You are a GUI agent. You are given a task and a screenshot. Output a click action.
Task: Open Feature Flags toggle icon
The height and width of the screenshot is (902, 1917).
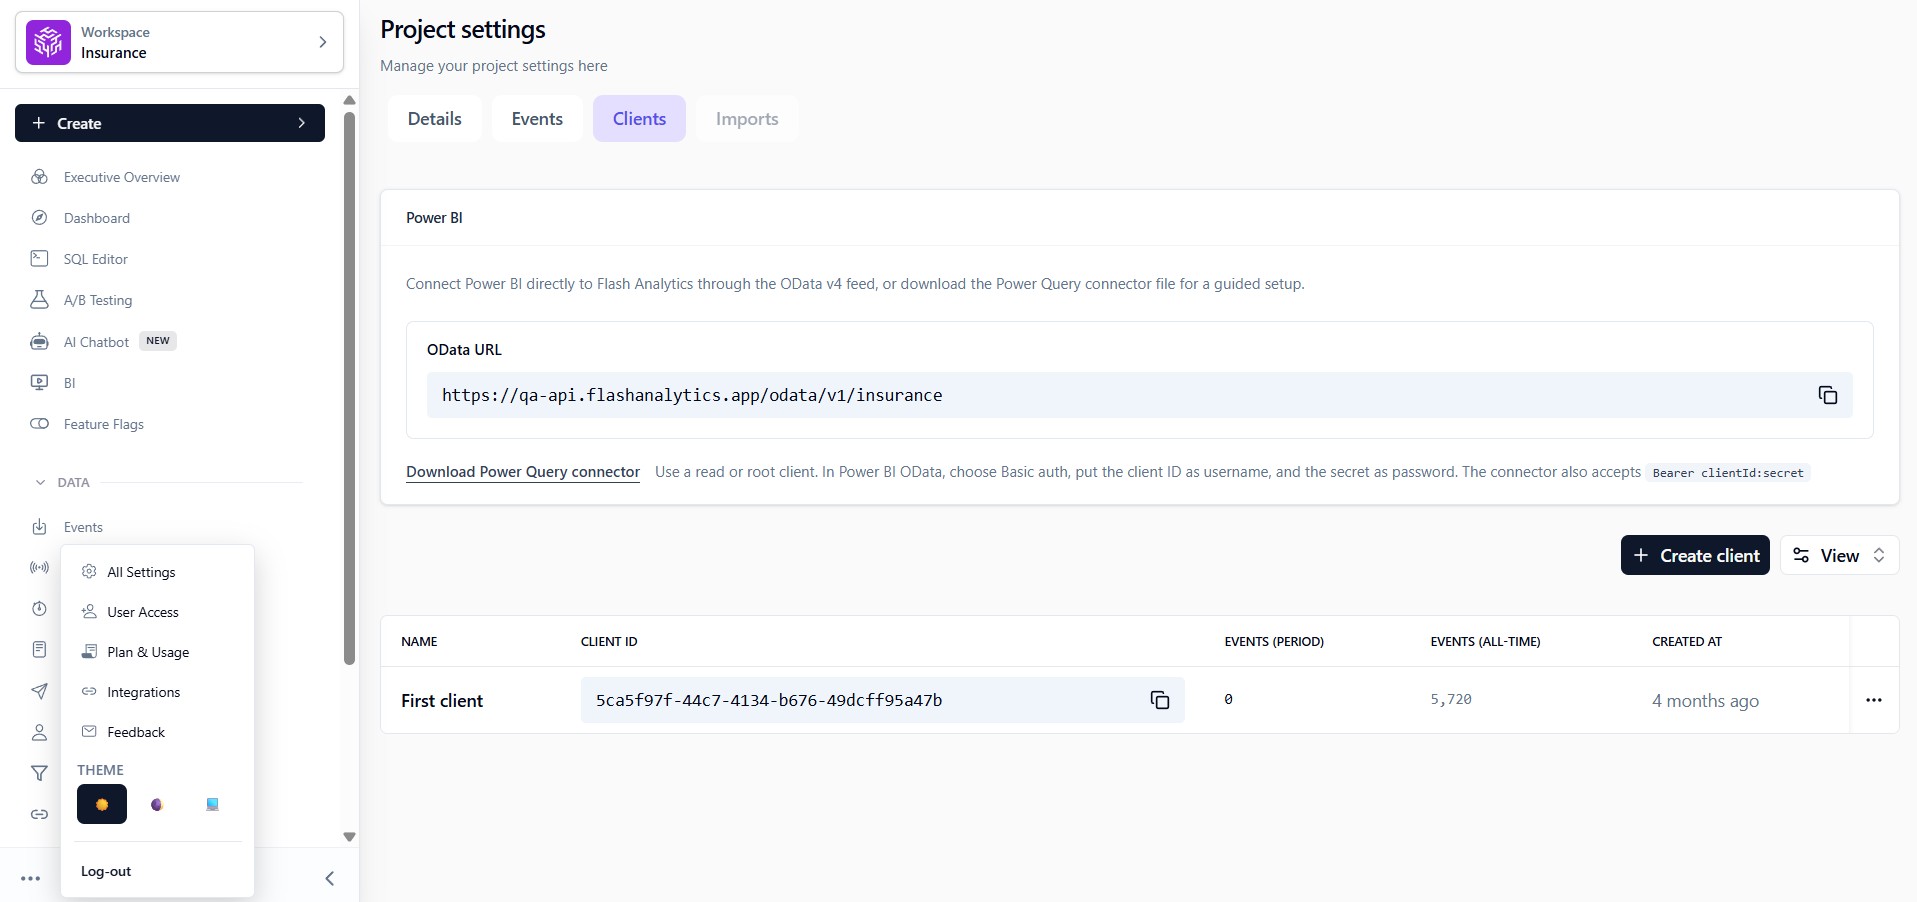tap(39, 424)
